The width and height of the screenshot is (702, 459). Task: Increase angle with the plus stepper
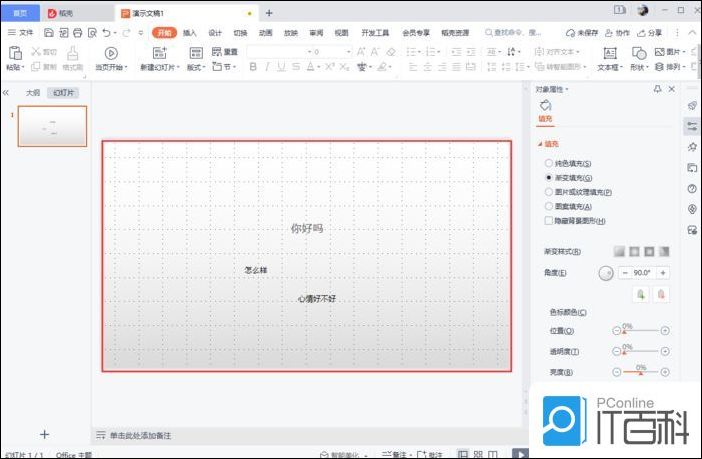tap(662, 272)
